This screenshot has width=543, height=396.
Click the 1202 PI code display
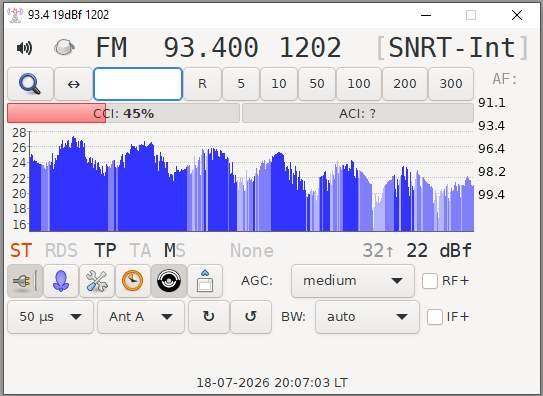(310, 47)
